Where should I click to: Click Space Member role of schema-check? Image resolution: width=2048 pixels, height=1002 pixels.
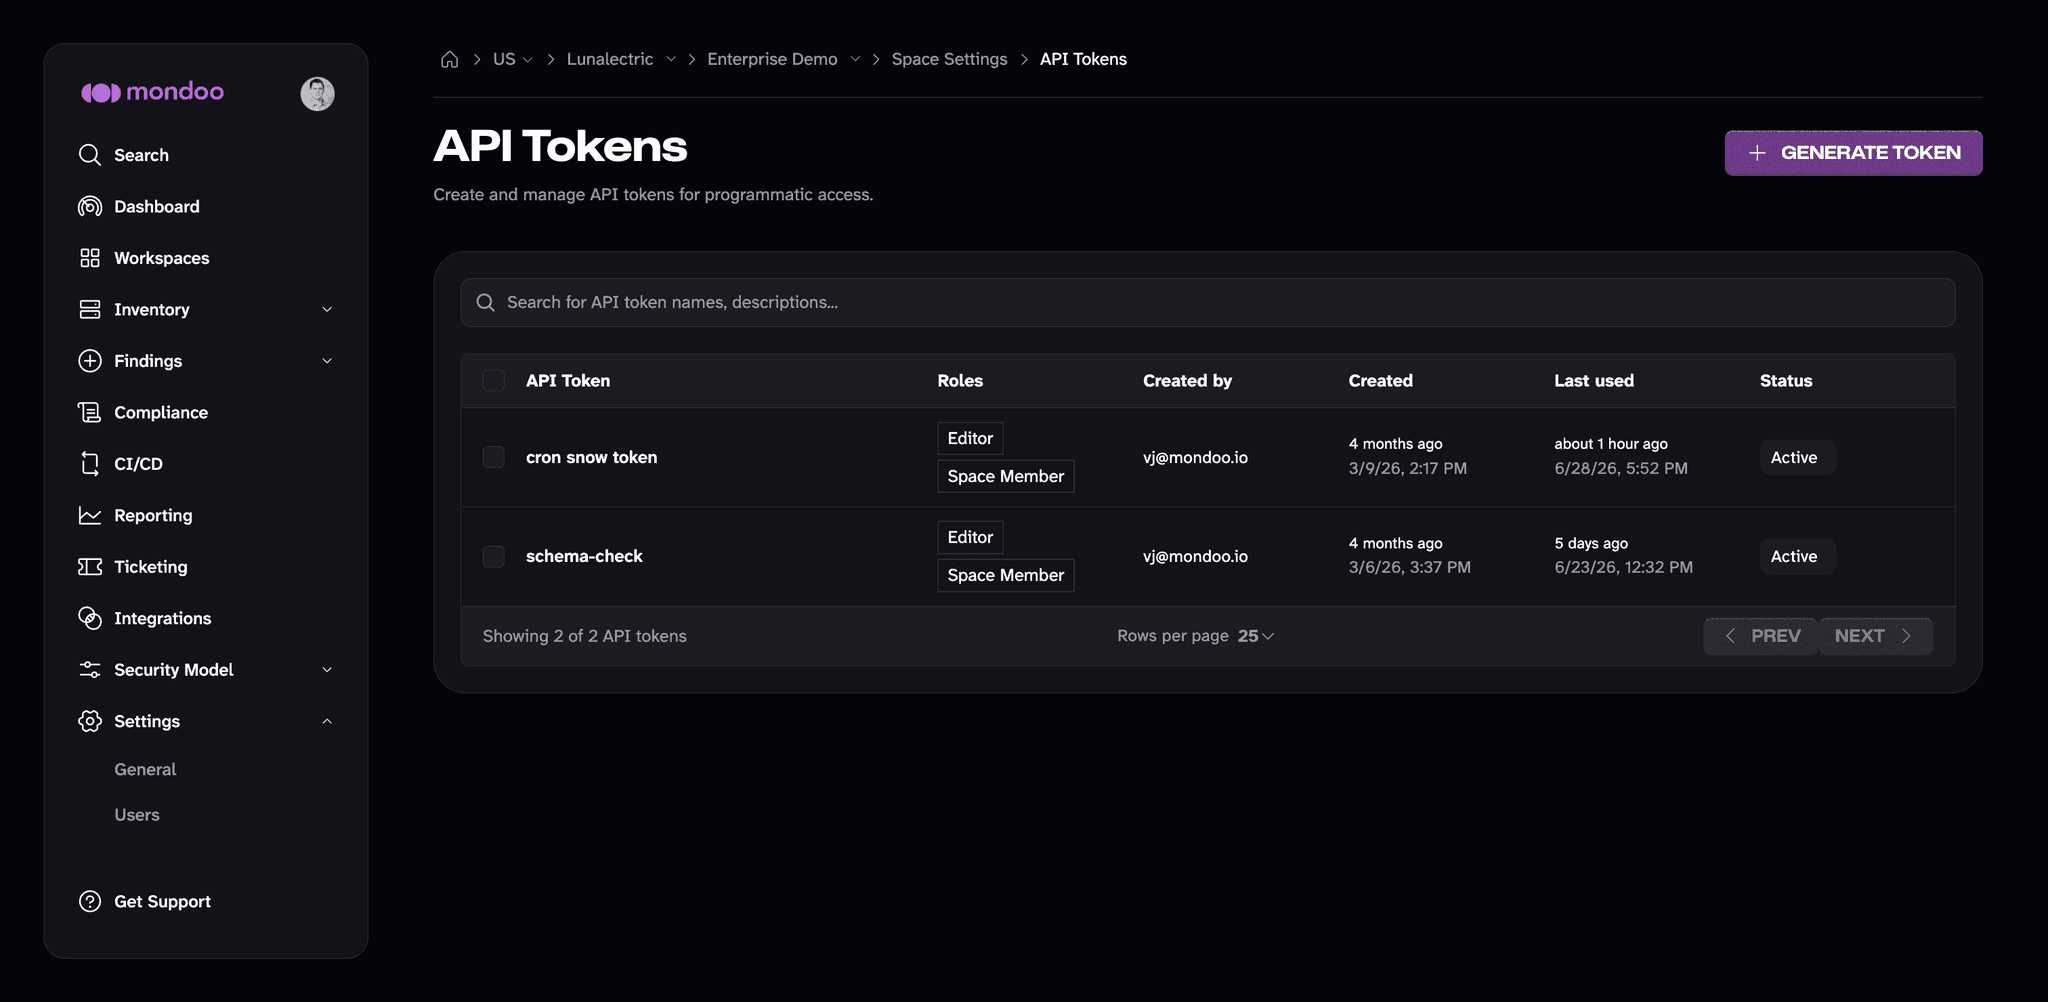pyautogui.click(x=1006, y=575)
